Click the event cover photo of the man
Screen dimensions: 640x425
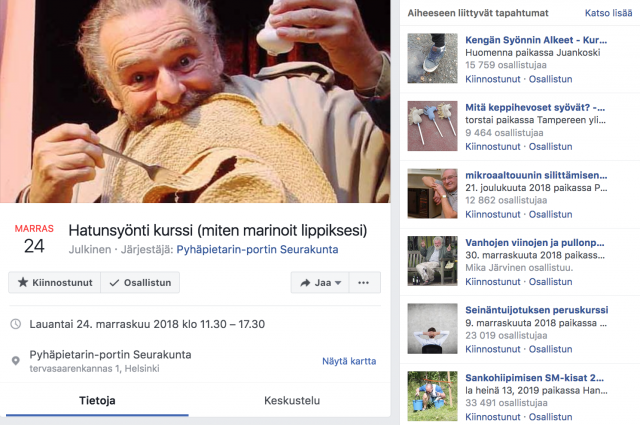point(195,100)
